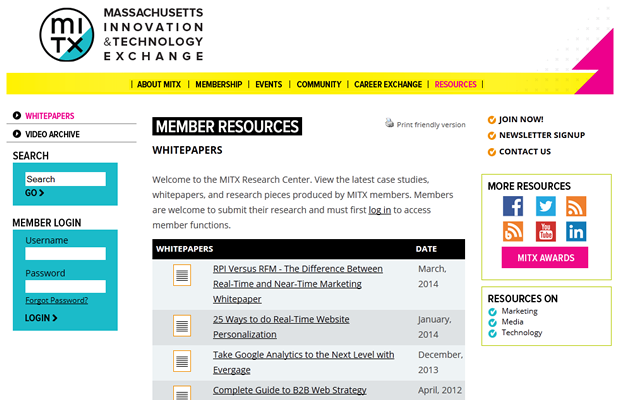The height and width of the screenshot is (400, 620).
Task: Click the Username field
Action: point(66,254)
